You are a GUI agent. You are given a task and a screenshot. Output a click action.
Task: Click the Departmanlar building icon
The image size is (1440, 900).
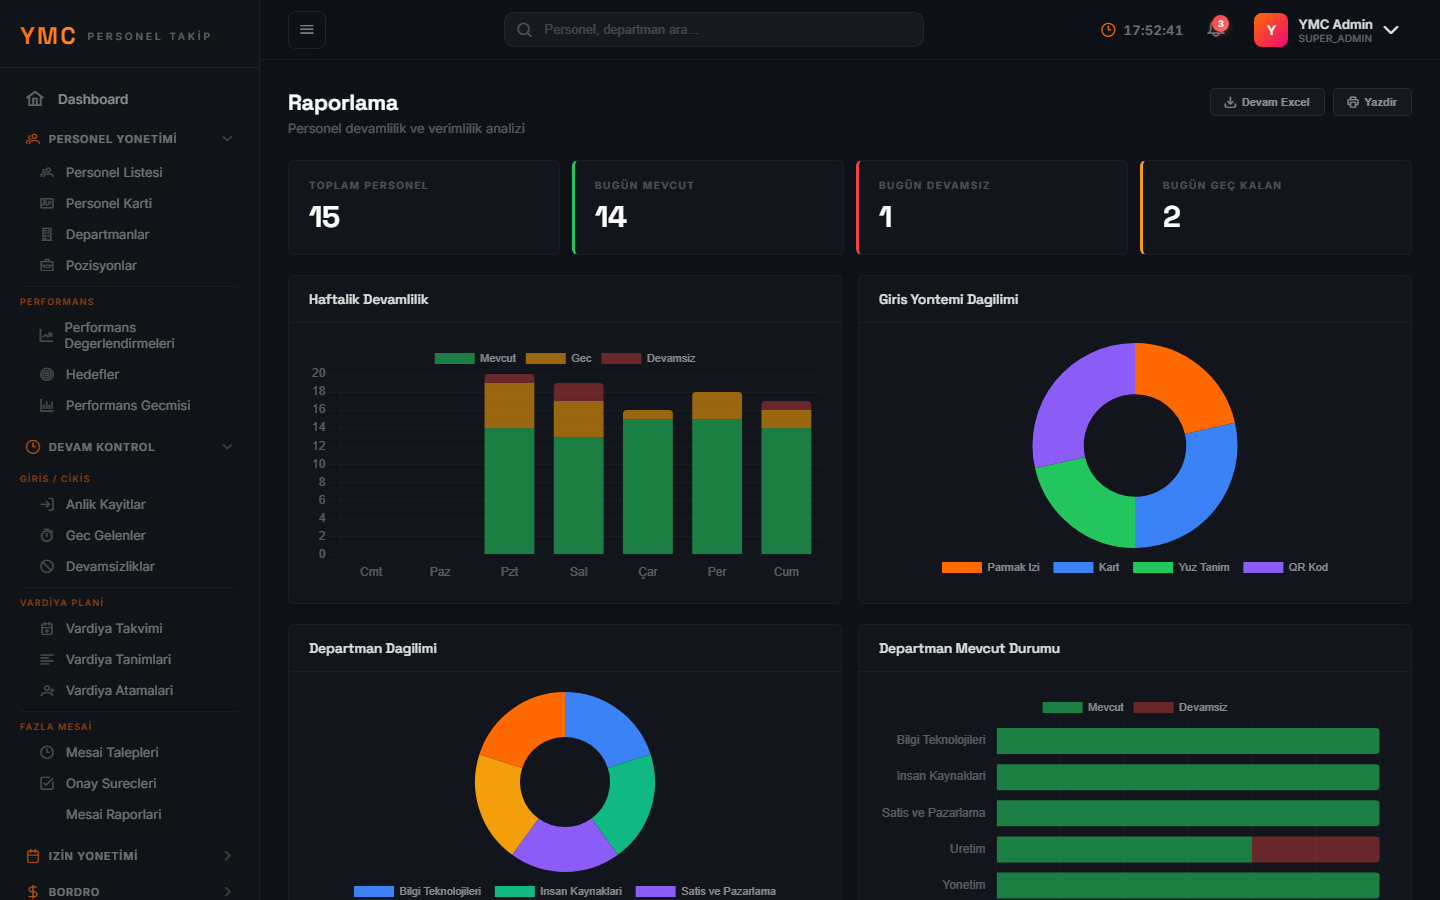[x=47, y=234]
